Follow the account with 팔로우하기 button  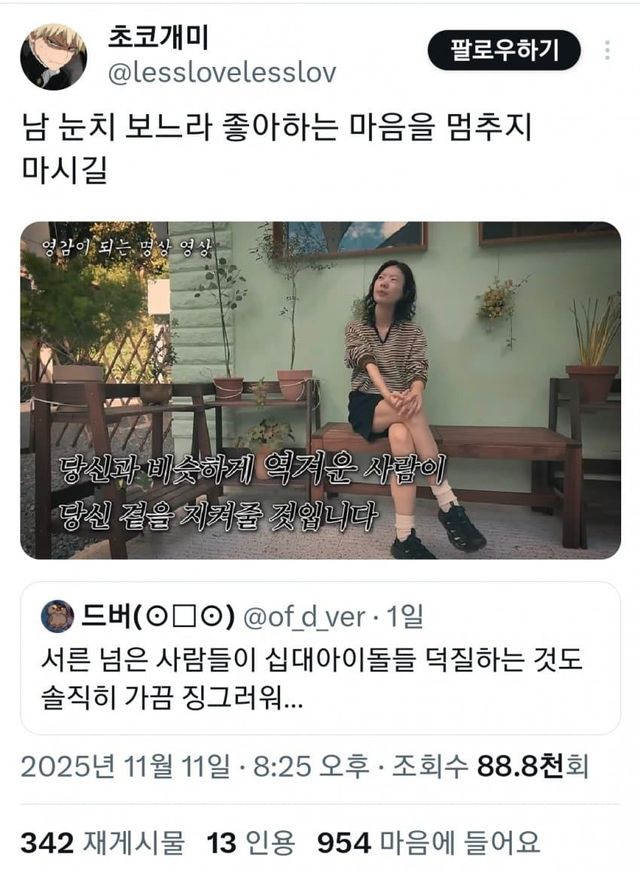504,50
